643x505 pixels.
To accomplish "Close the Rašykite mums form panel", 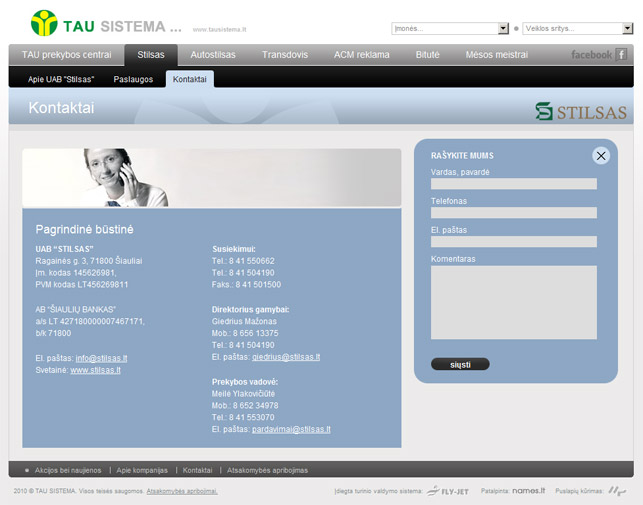I will tap(600, 155).
